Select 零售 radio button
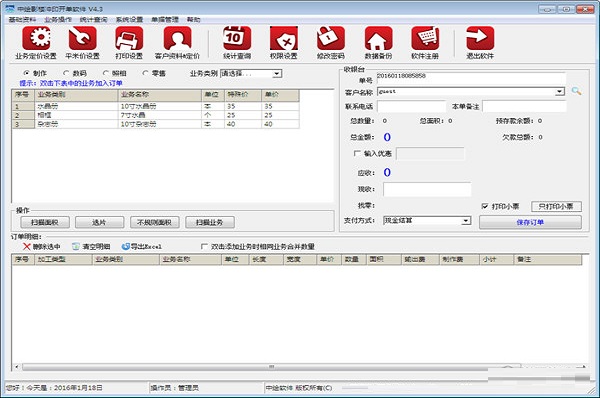The image size is (600, 398). [x=145, y=73]
